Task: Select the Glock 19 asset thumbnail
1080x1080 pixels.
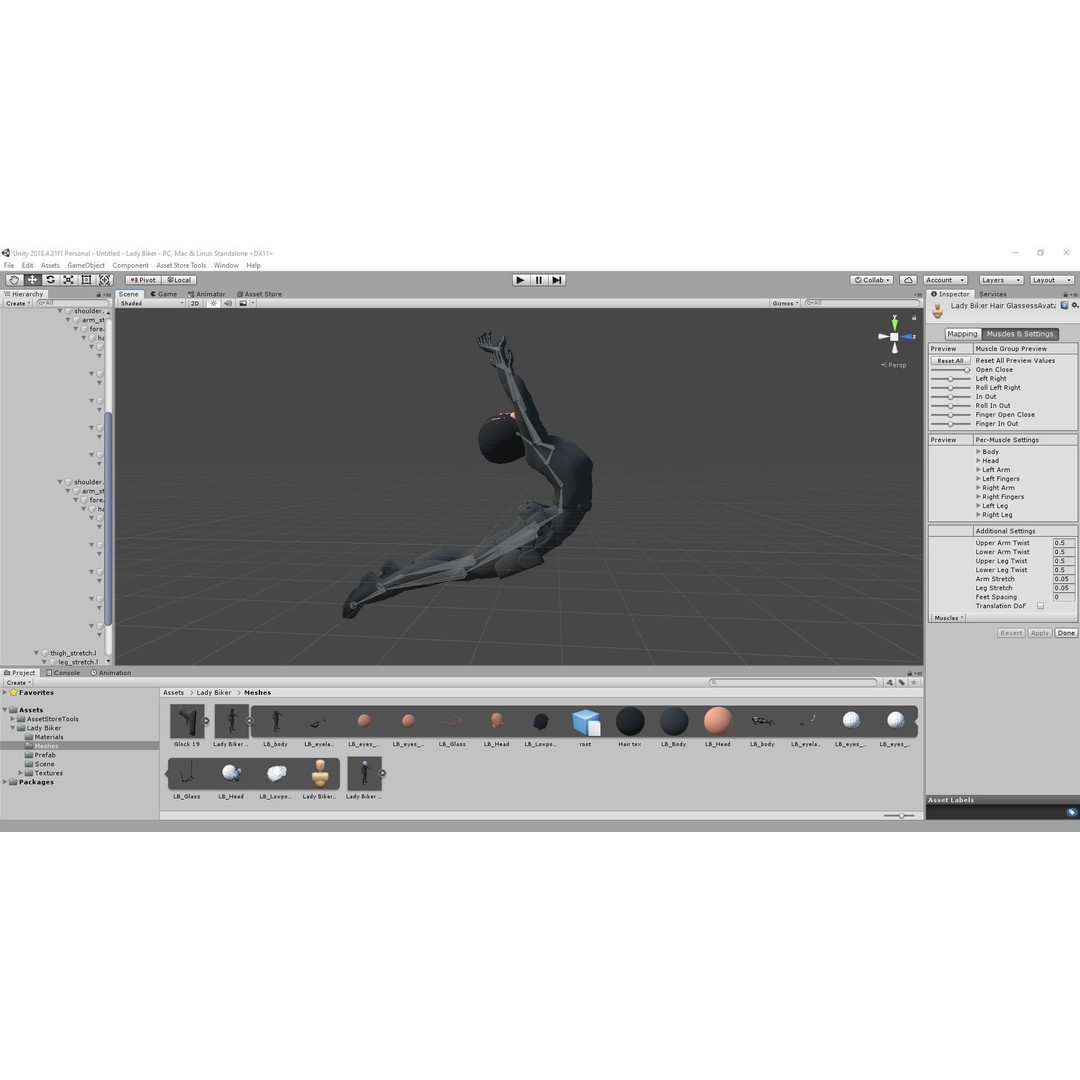Action: coord(187,721)
